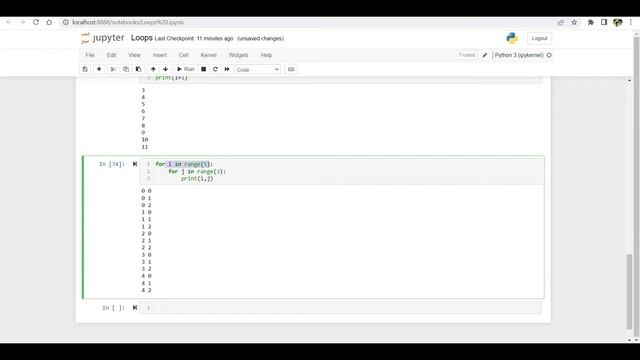Copy selected cells icon
This screenshot has height=360, width=640.
pyautogui.click(x=126, y=69)
